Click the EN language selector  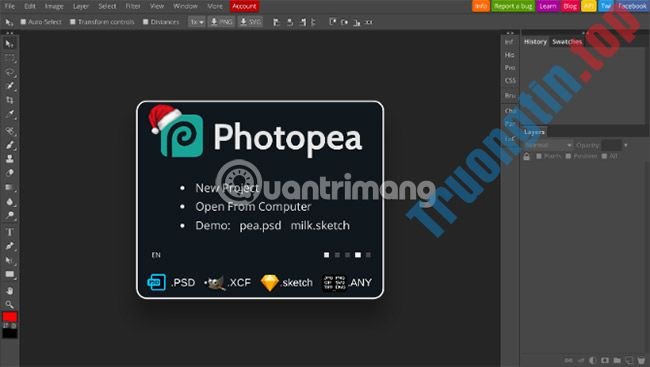point(156,255)
